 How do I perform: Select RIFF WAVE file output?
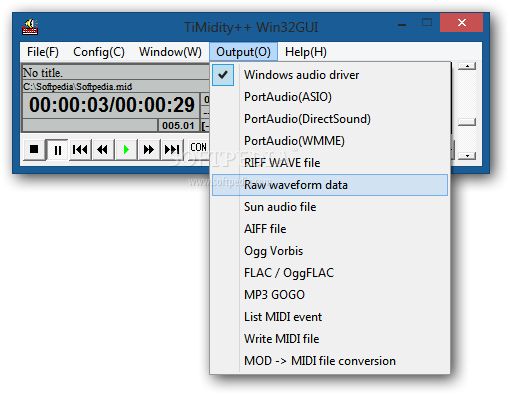pyautogui.click(x=330, y=163)
